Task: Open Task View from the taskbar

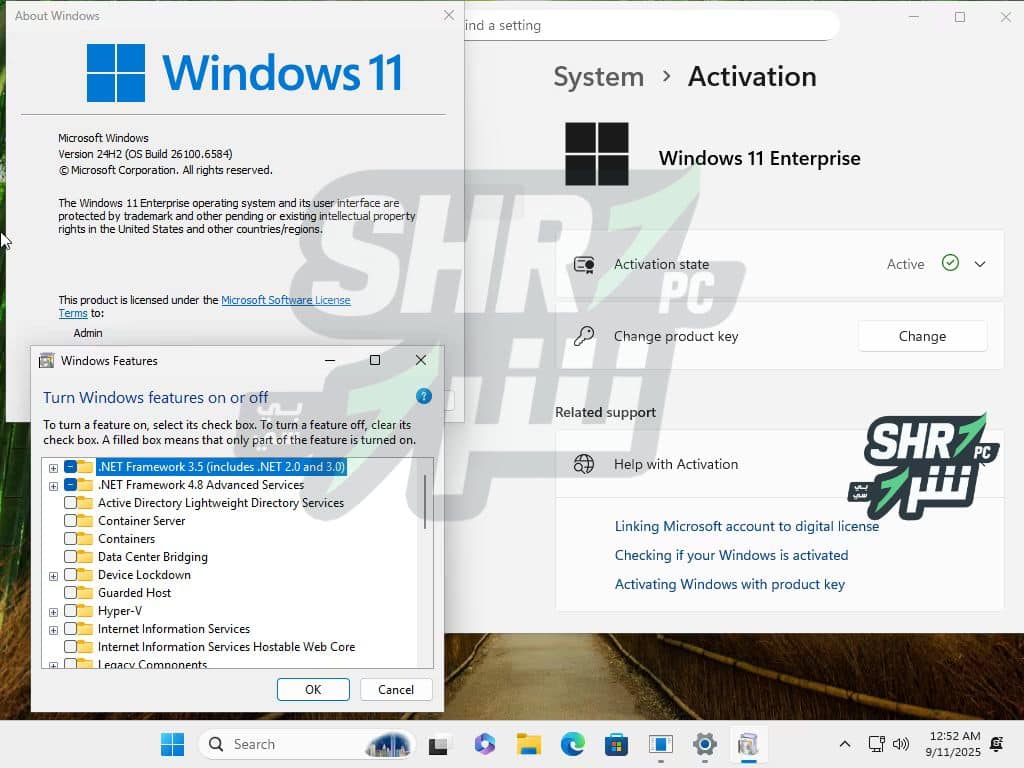Action: pos(438,744)
